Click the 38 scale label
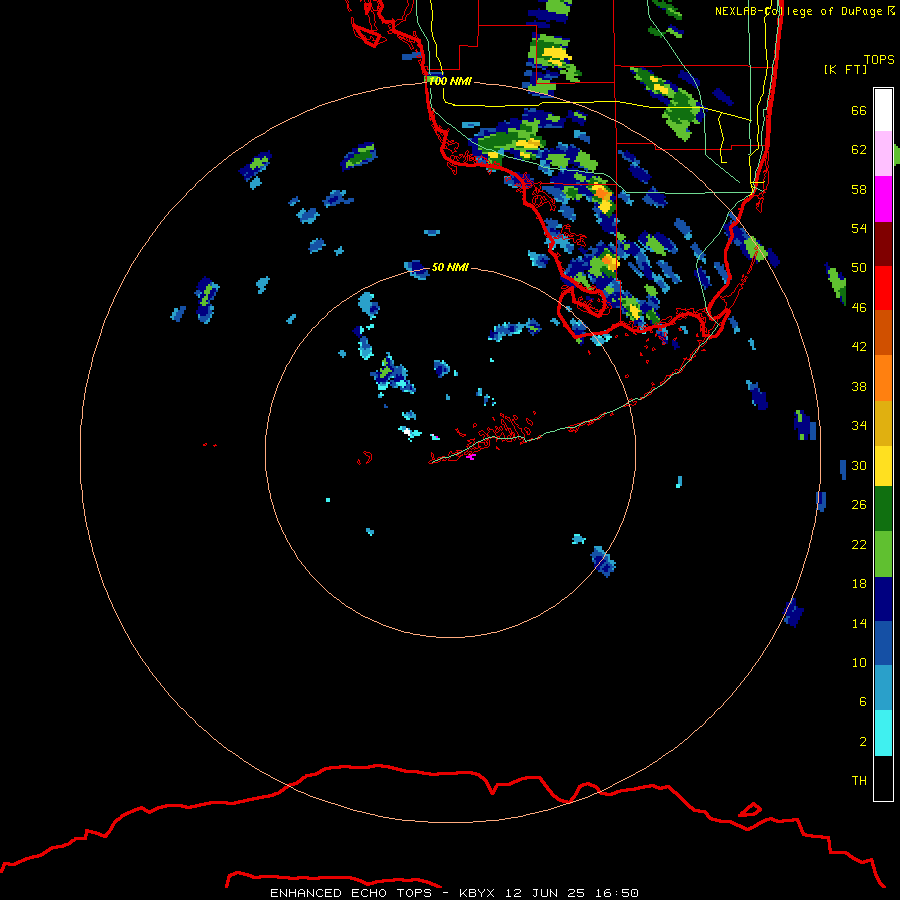 859,386
